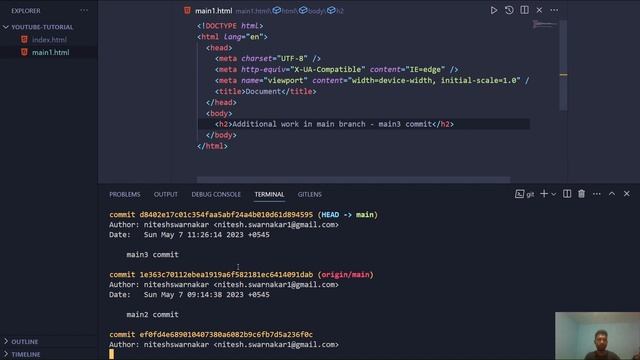Viewport: 640px width, 360px height.
Task: Click the 'main2 commit' message
Action: point(152,315)
